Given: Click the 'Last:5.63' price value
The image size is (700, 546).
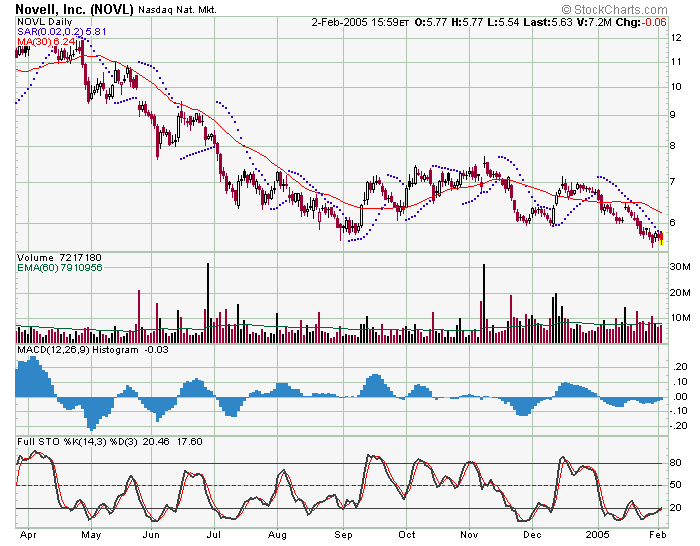Looking at the screenshot, I should coord(548,22).
